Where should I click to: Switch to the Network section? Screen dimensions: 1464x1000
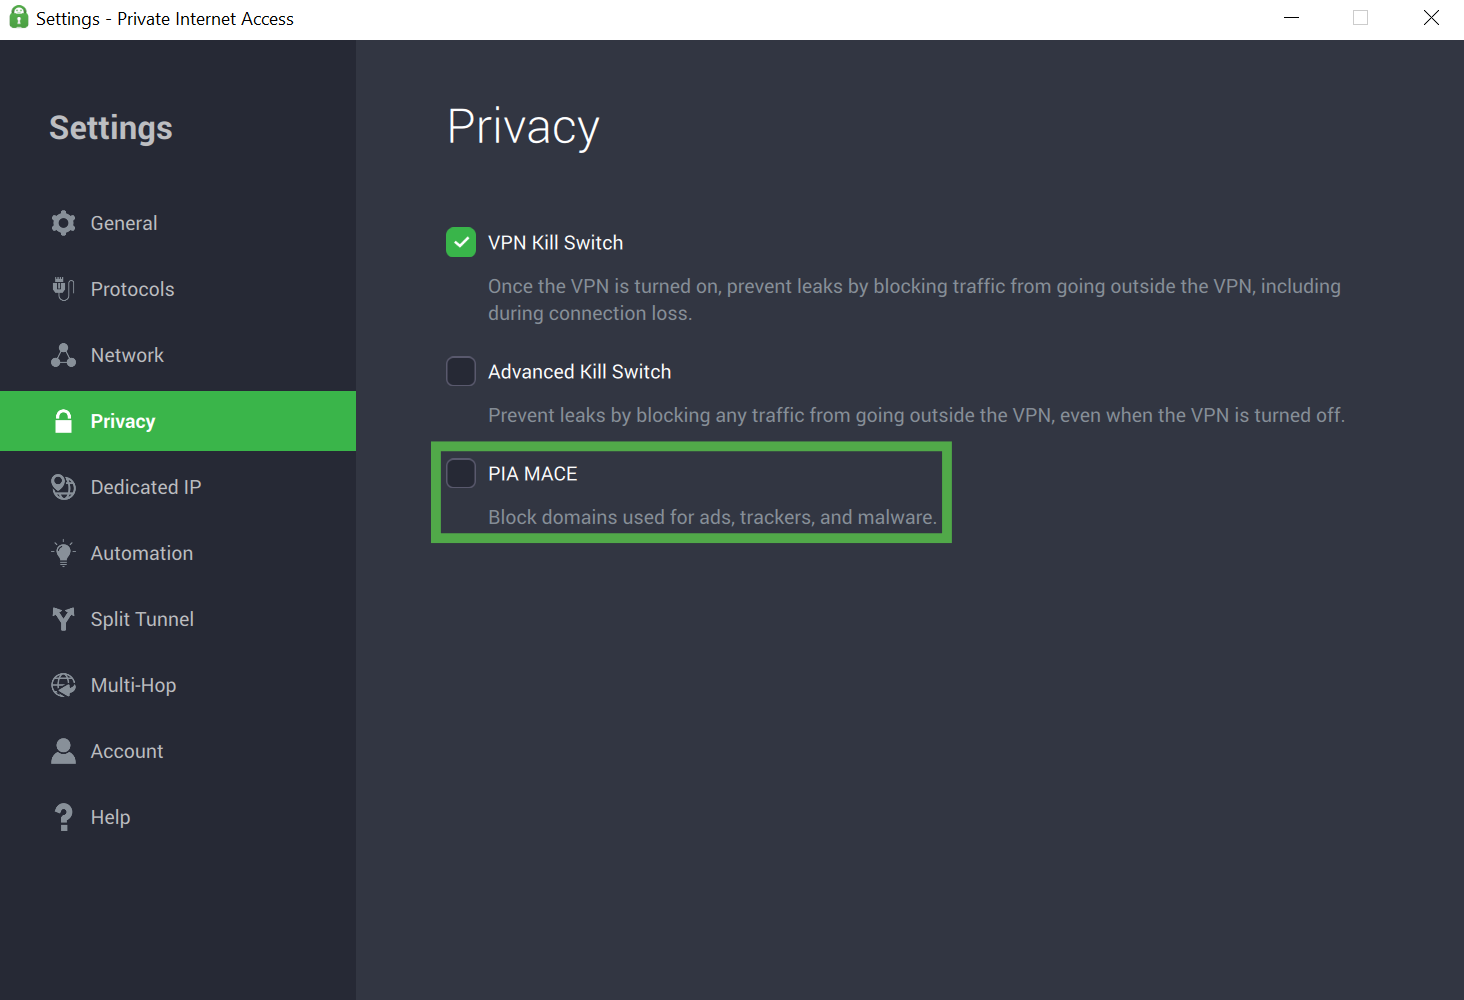pos(178,355)
